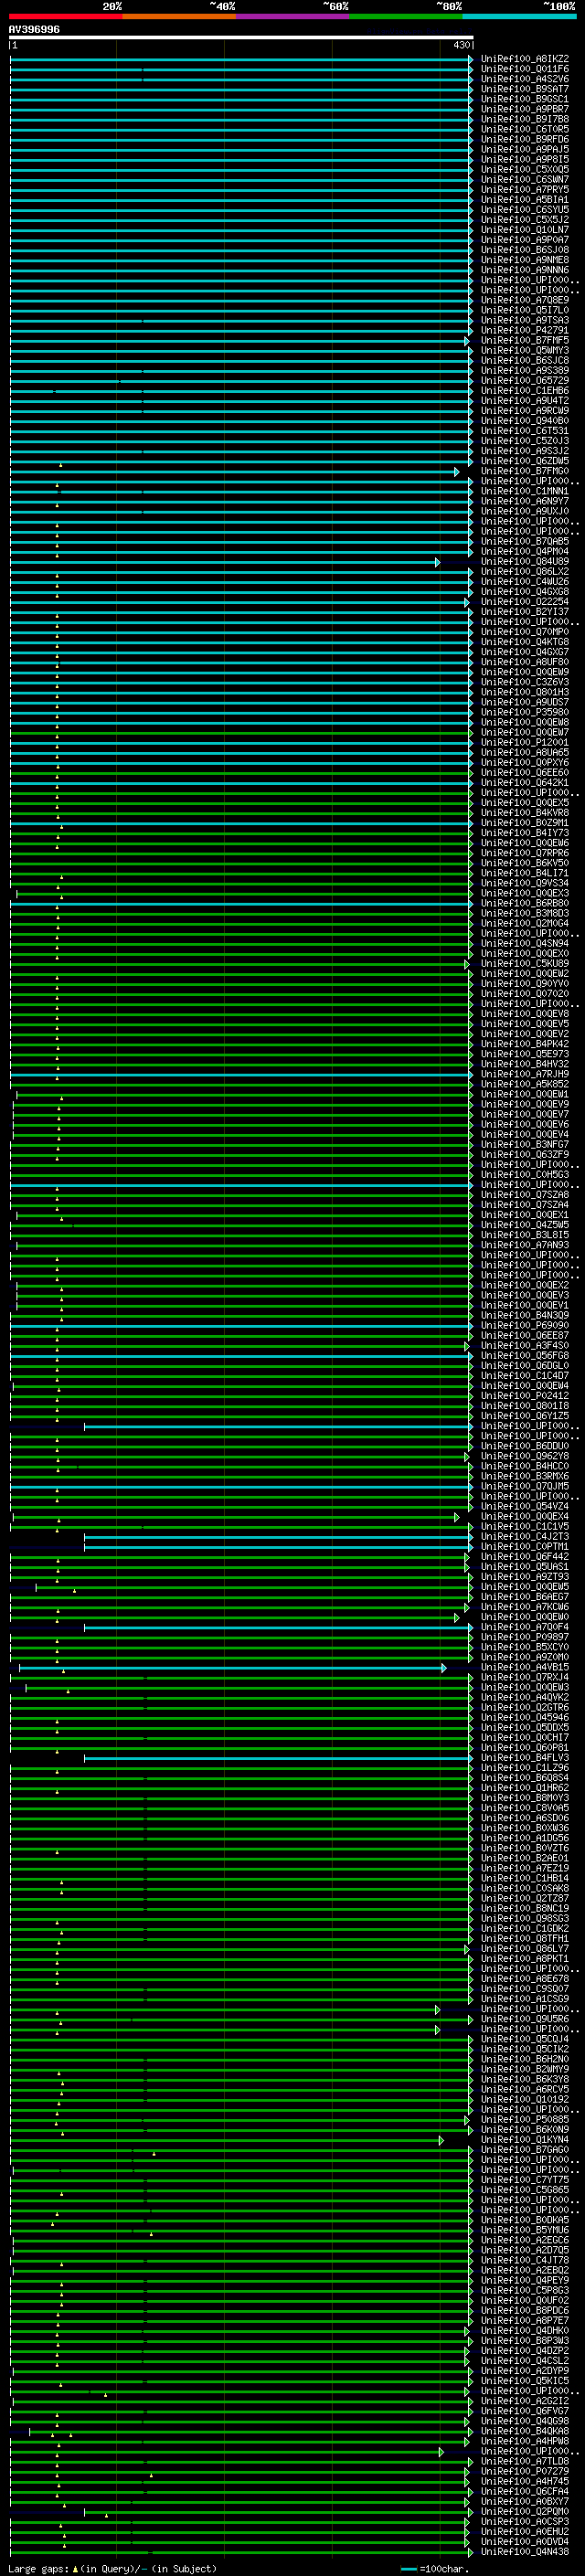Viewport: 585px width, 2576px height.
Task: Click the UniRef100_P50885 label
Action: click(x=525, y=2119)
